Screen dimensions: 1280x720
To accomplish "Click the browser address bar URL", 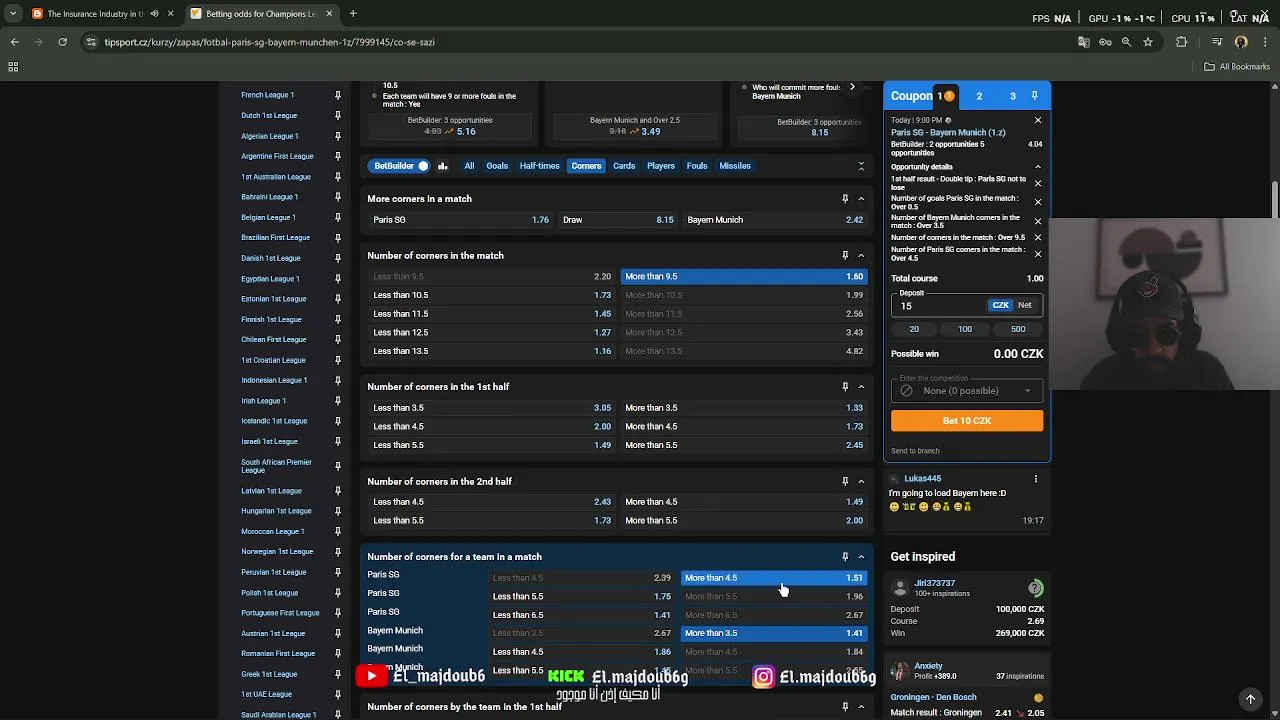I will click(269, 42).
